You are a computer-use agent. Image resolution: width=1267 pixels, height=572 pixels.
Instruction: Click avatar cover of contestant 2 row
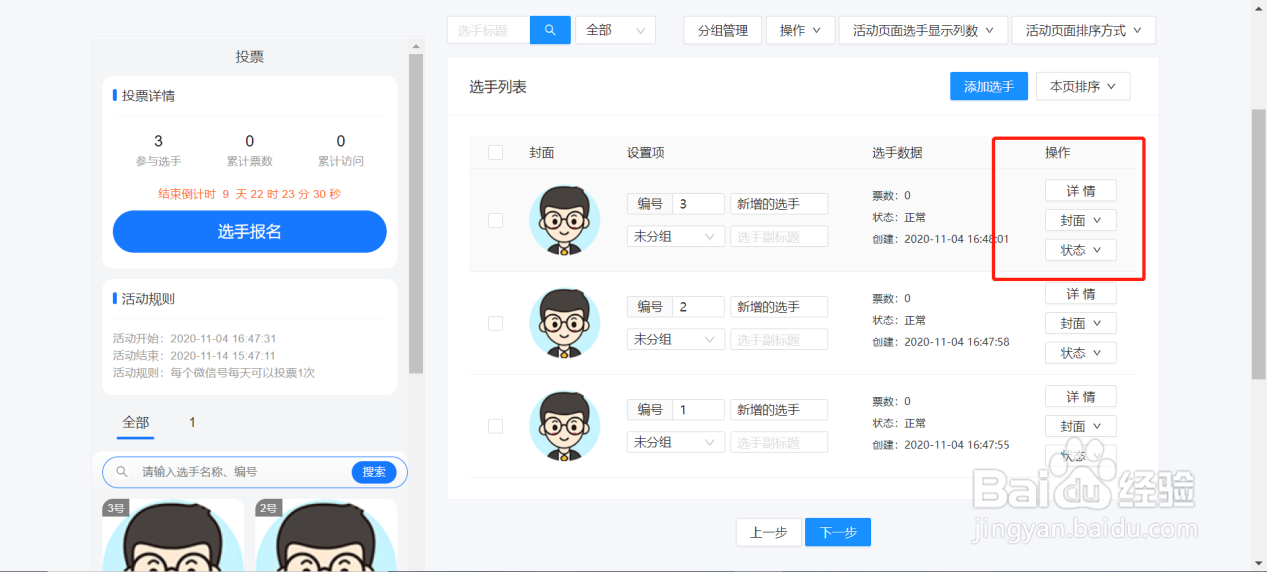point(565,323)
